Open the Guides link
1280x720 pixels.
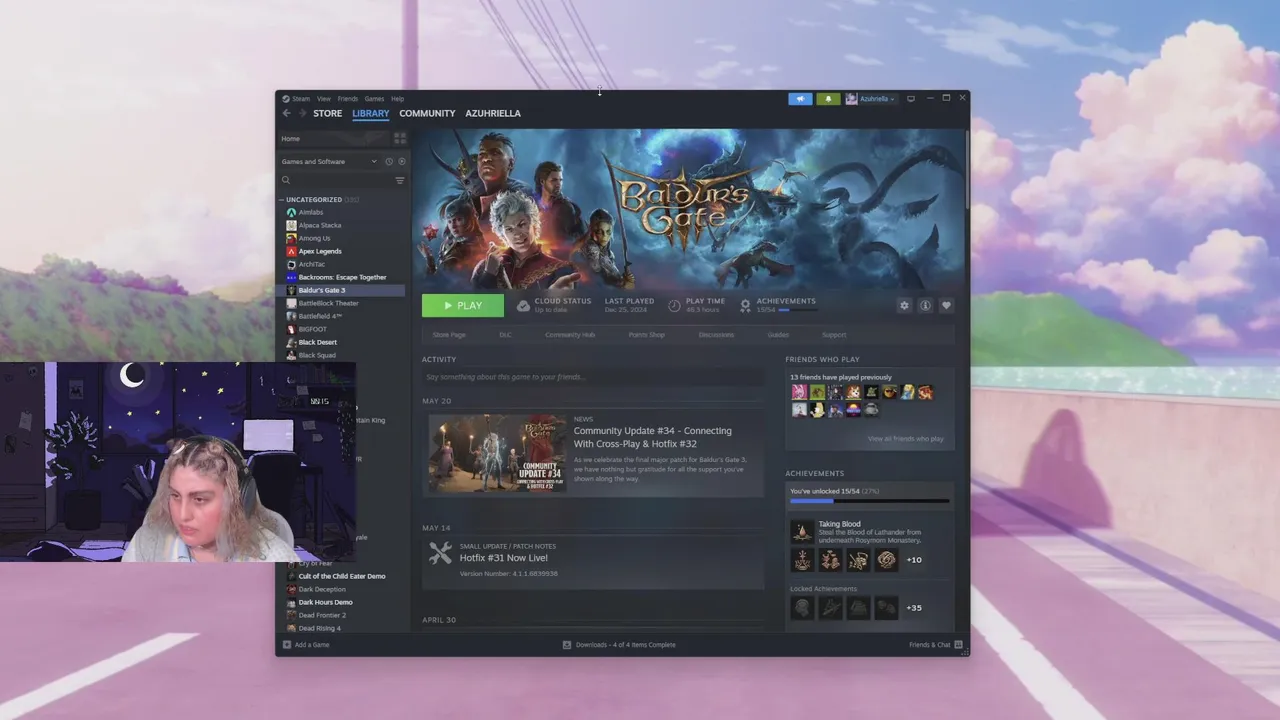(778, 335)
